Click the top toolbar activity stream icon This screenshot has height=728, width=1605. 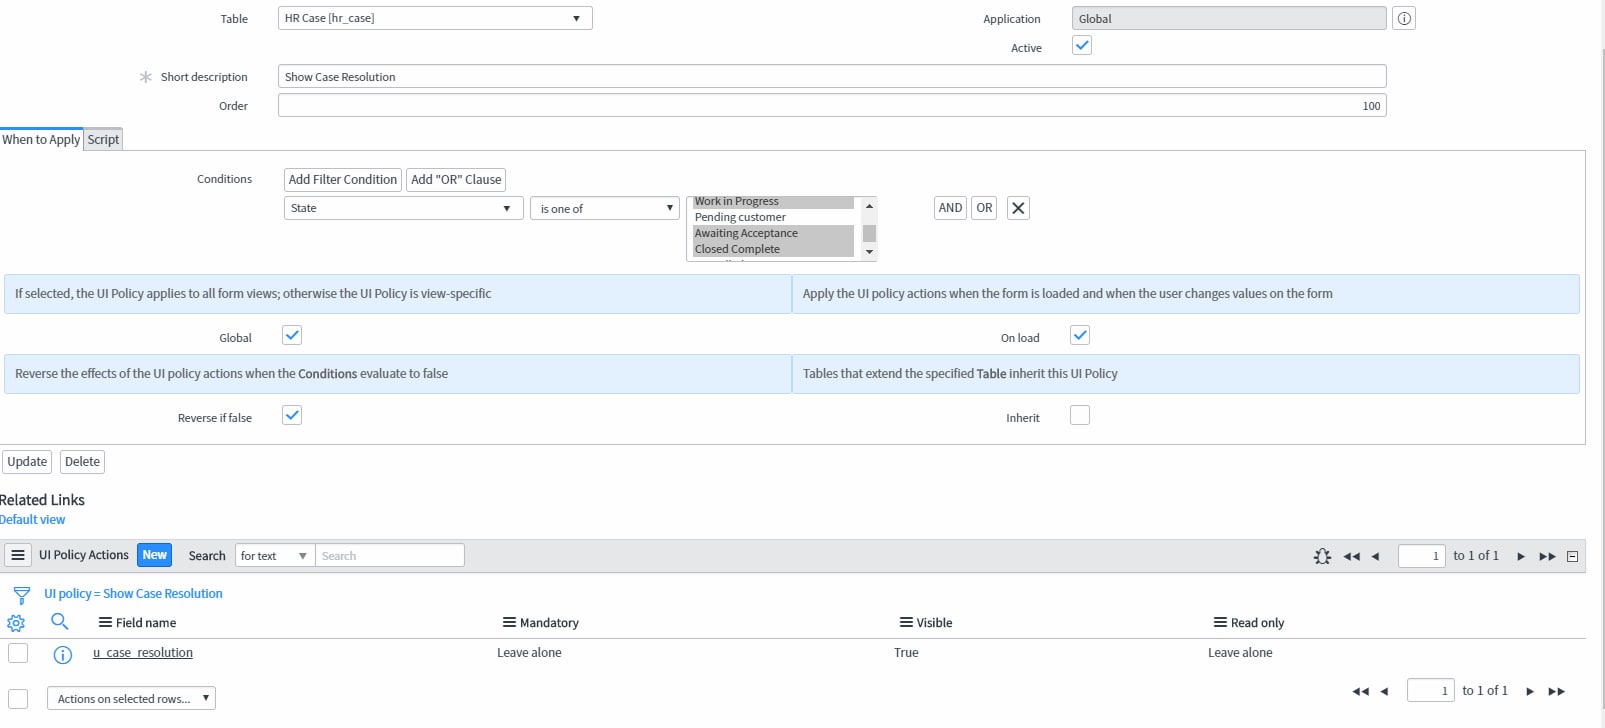1322,556
